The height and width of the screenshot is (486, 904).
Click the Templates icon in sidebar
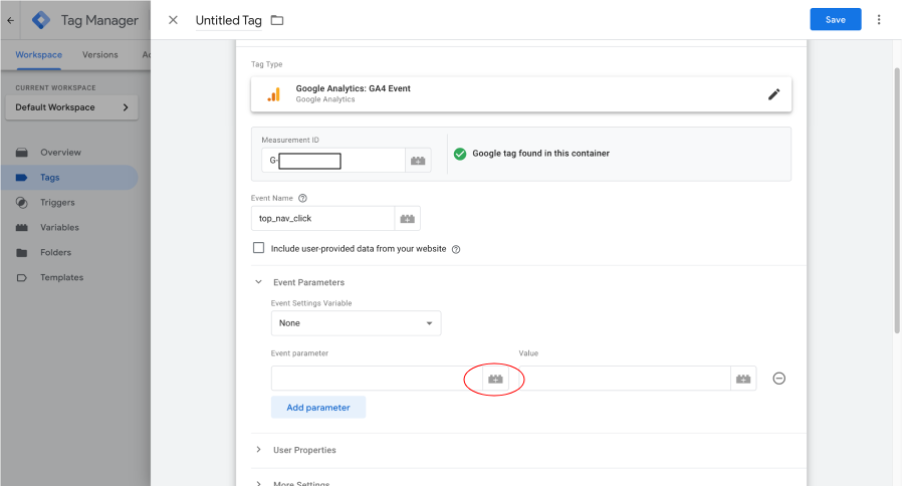point(22,278)
